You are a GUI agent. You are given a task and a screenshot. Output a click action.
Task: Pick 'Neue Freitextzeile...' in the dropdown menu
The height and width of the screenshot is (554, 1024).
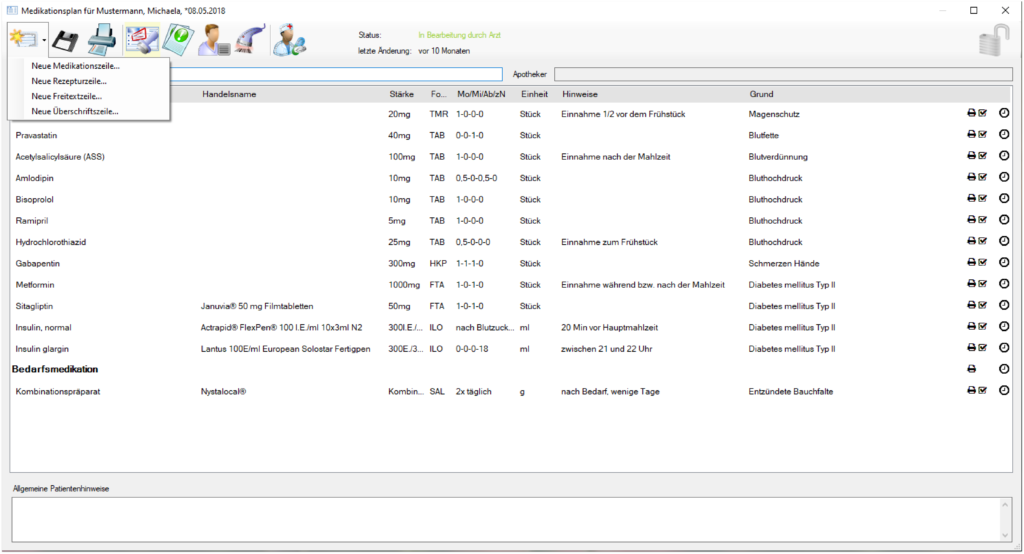click(x=67, y=96)
